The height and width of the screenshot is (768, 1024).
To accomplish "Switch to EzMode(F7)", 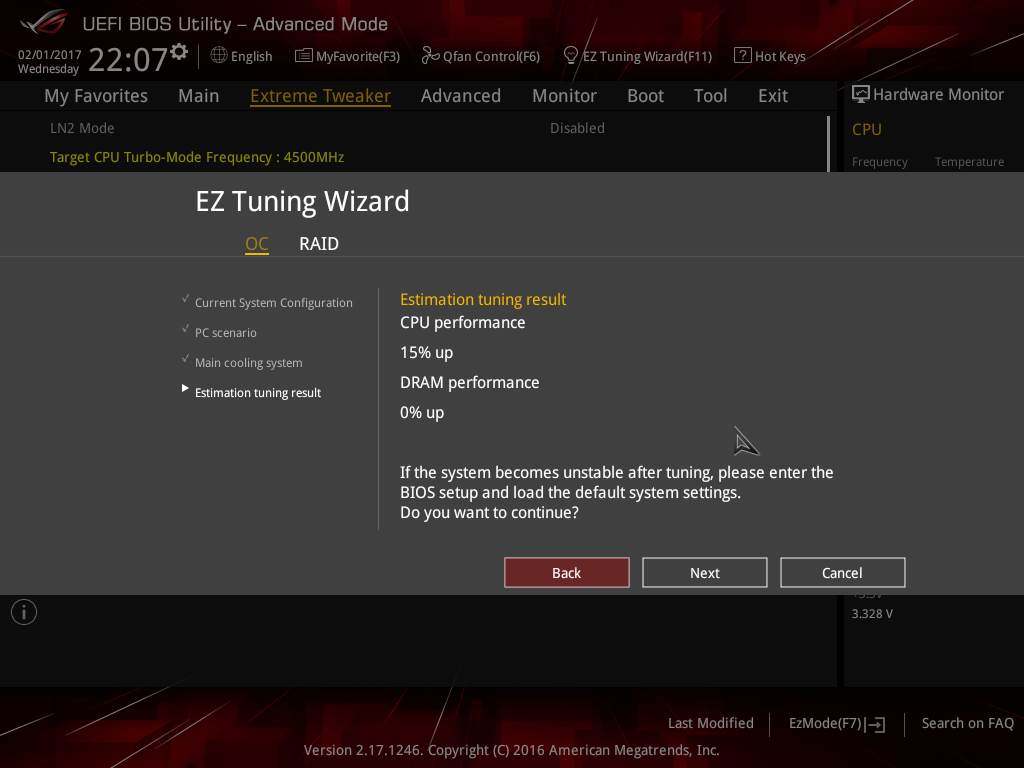I will 836,723.
